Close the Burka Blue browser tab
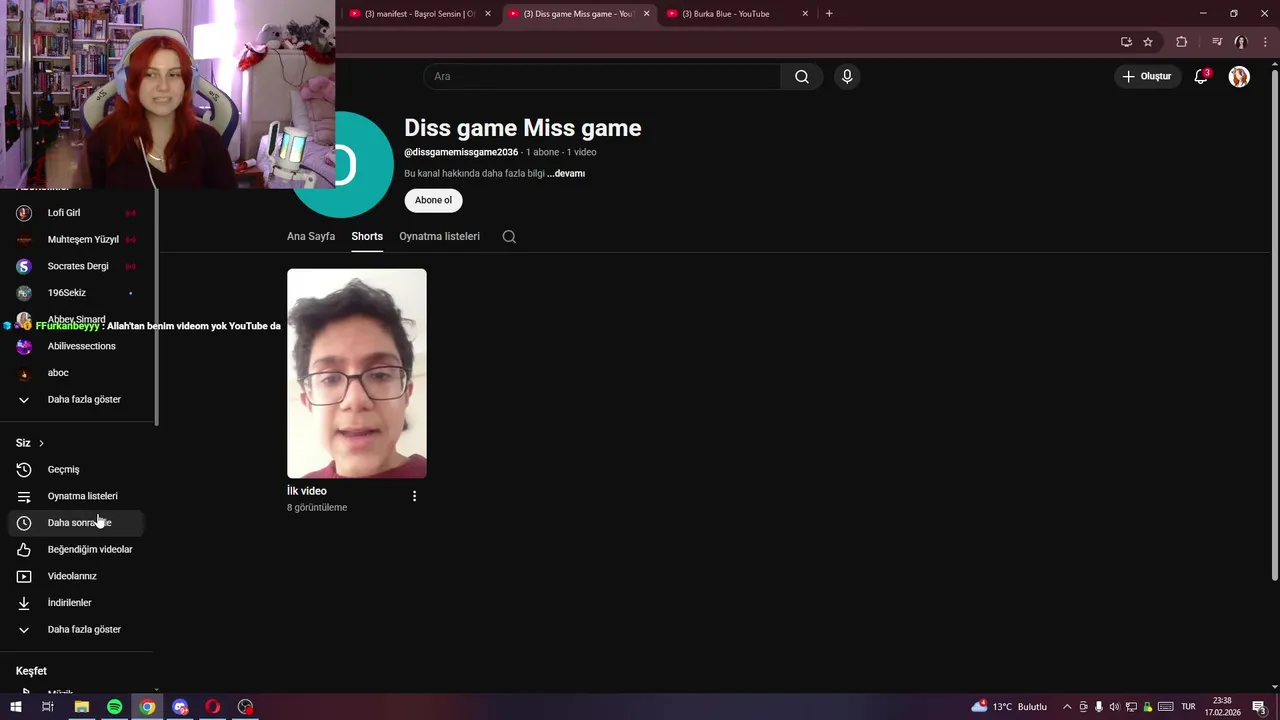 tap(804, 14)
